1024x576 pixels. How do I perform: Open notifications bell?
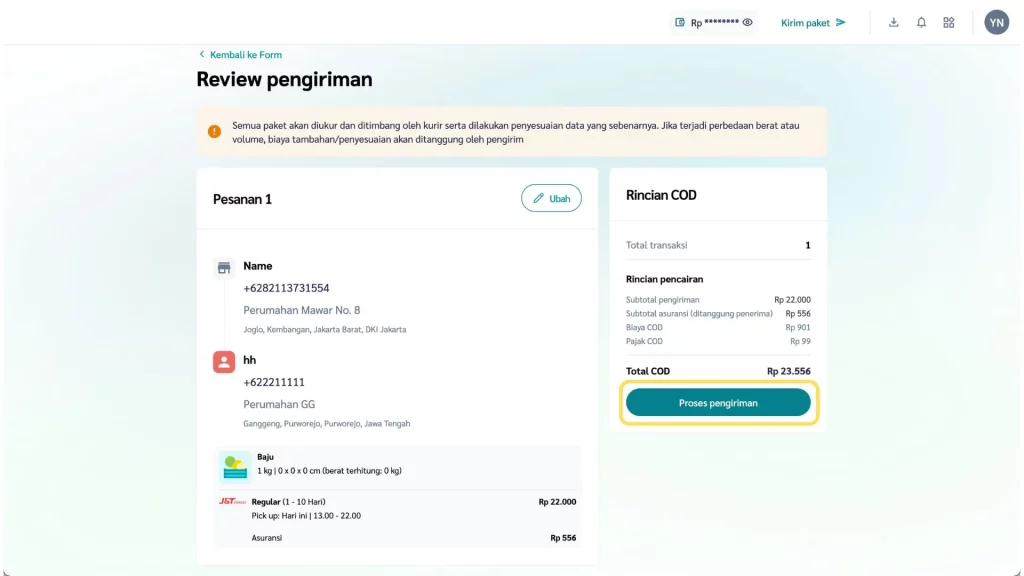pos(921,22)
